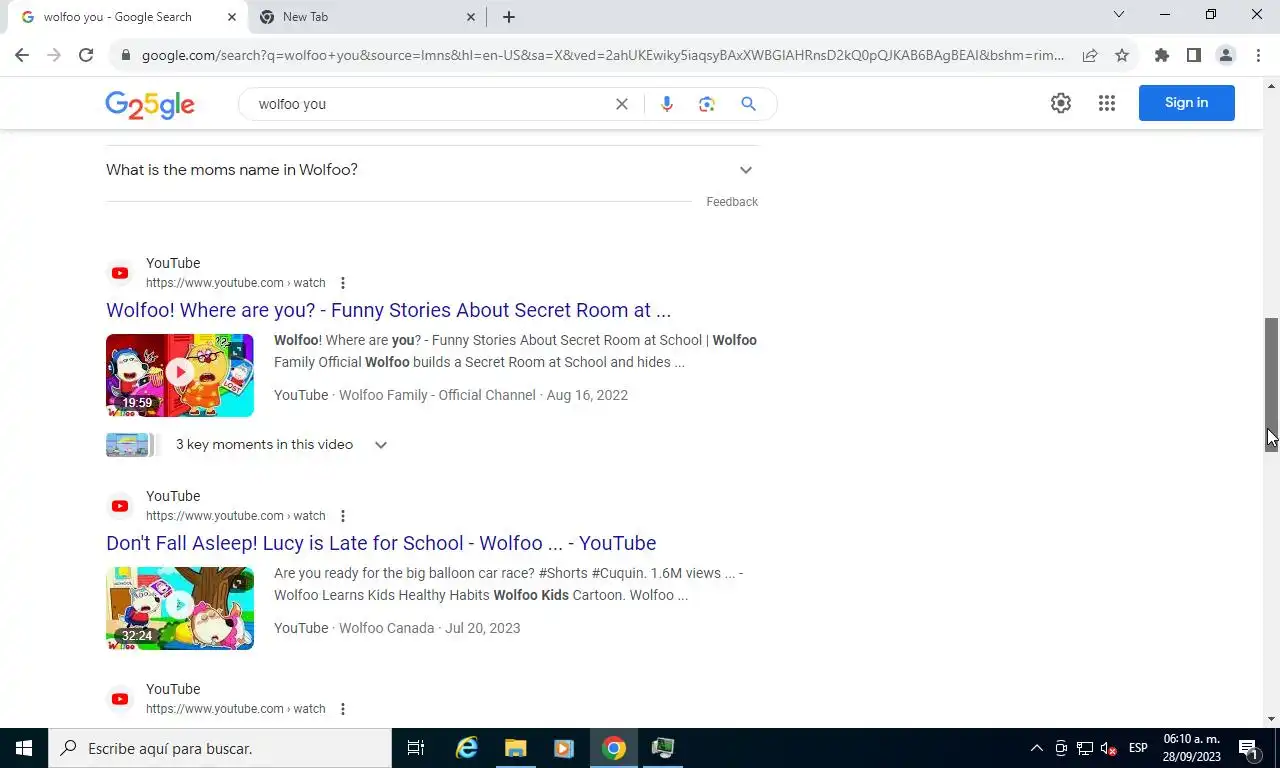Bookmark this page with the star icon
This screenshot has width=1280, height=768.
point(1122,55)
